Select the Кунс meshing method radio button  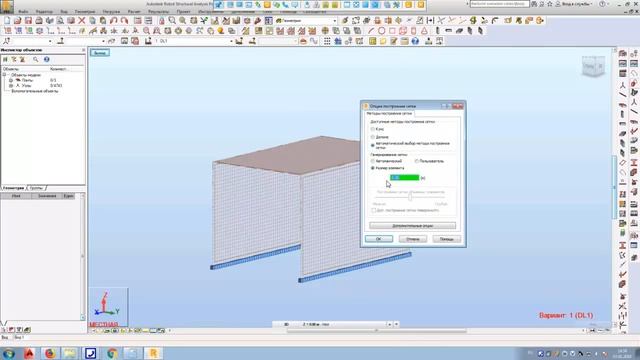click(x=373, y=129)
